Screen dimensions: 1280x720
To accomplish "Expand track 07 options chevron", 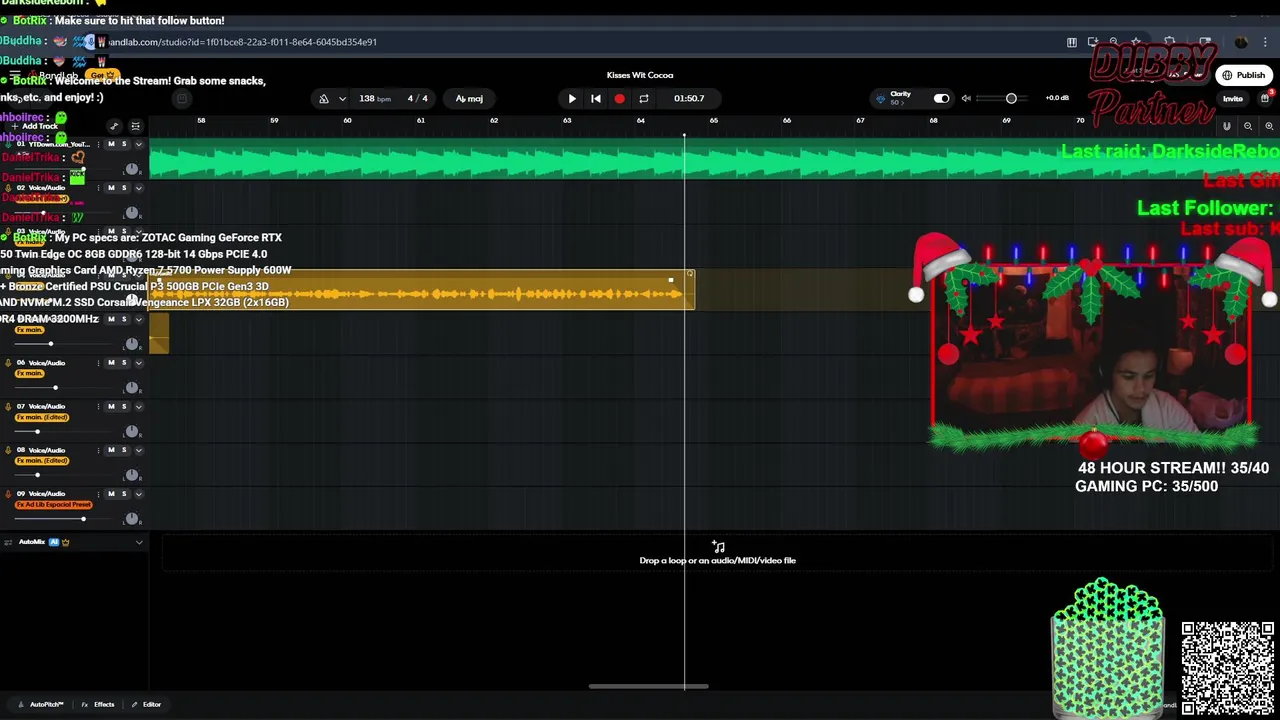I will pos(139,407).
